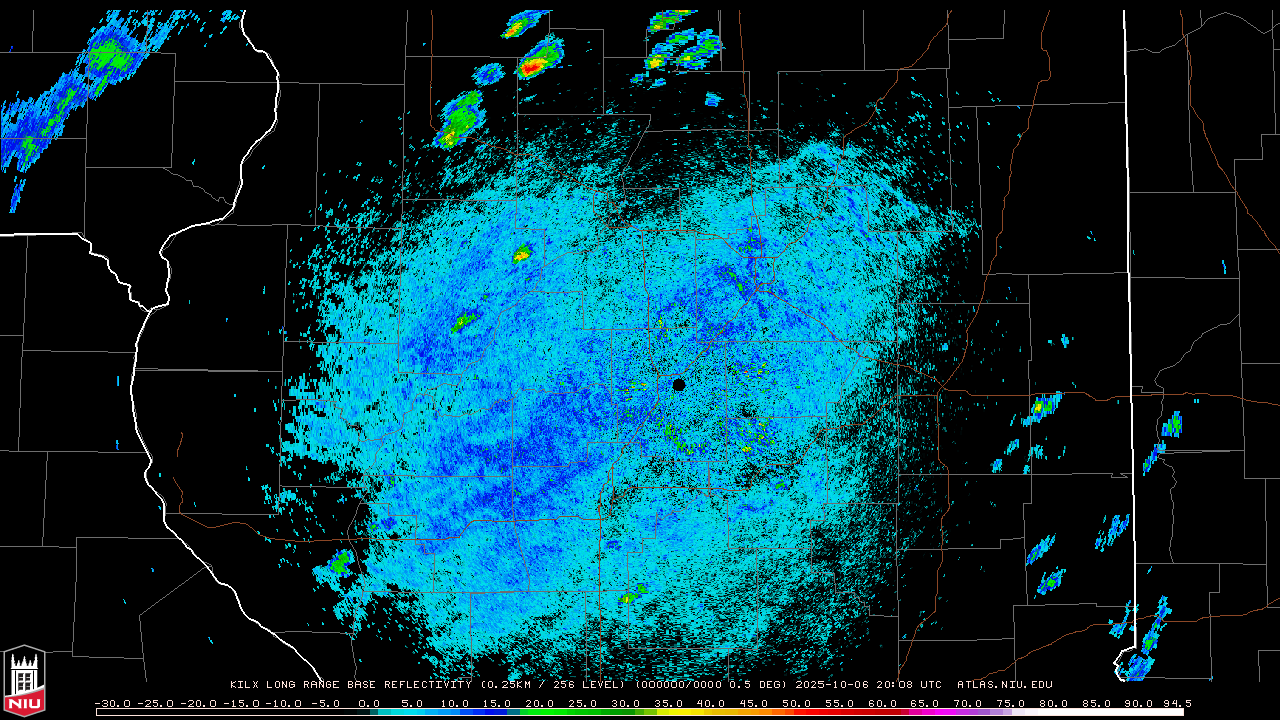Click the '20.0' label on the reflectivity scale
Viewport: 1280px width, 720px height.
[x=540, y=703]
